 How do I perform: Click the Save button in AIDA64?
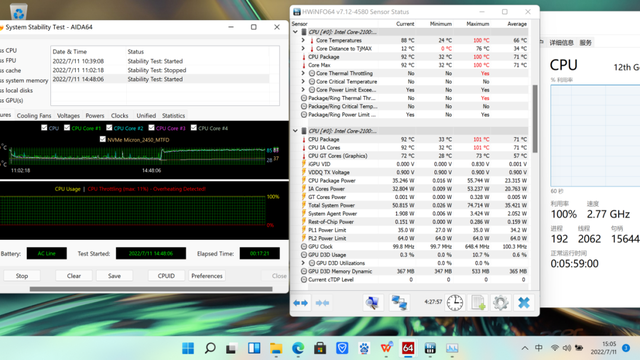(114, 276)
